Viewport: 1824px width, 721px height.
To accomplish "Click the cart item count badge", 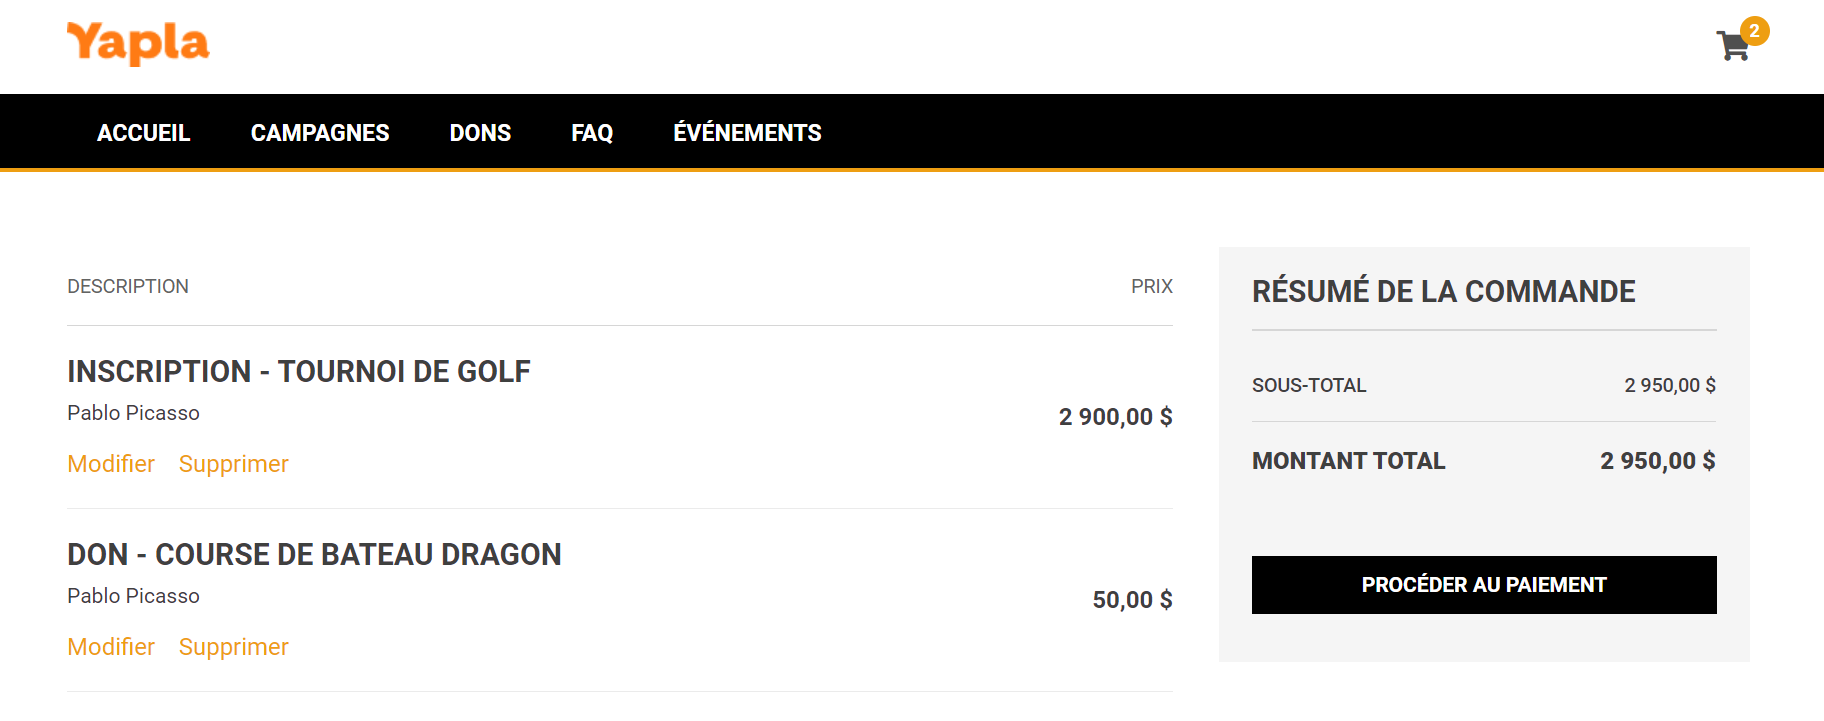I will point(1754,31).
